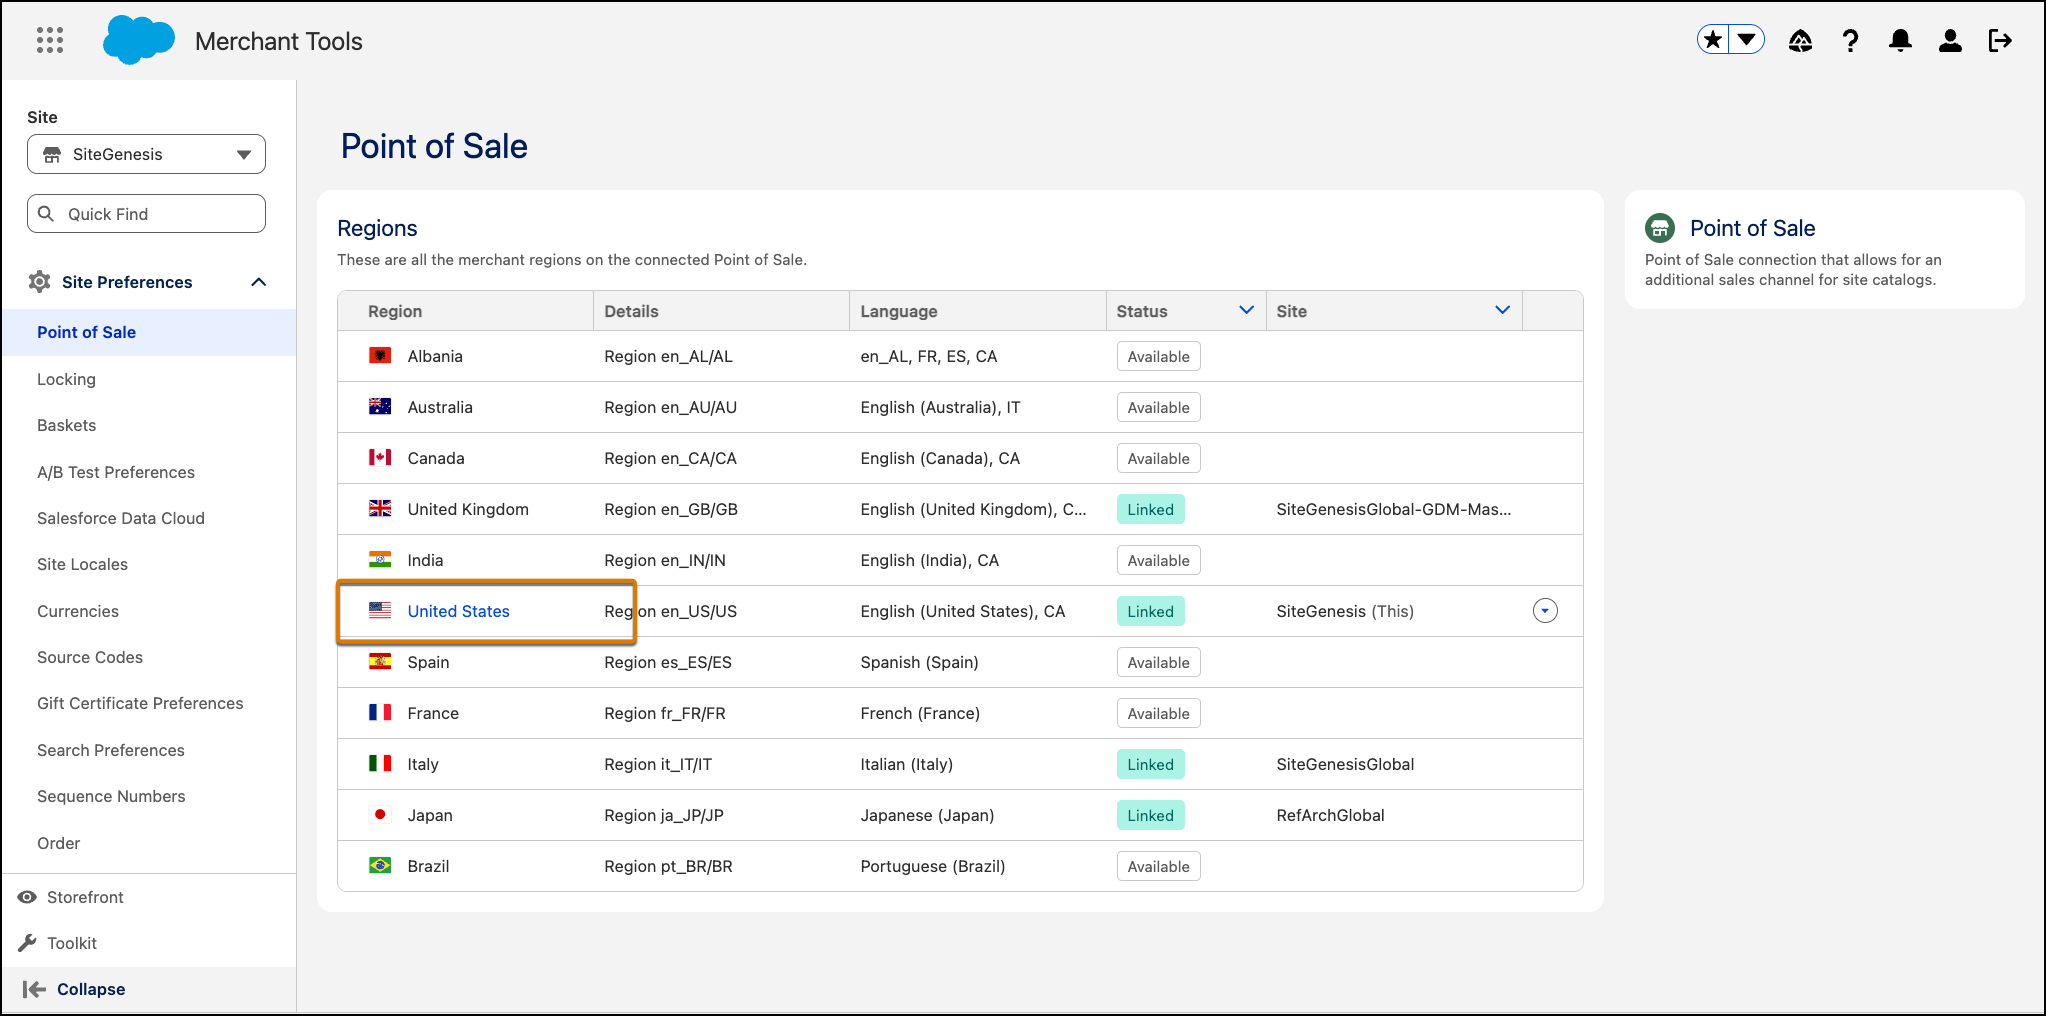
Task: Open the United States region link
Action: pyautogui.click(x=459, y=611)
